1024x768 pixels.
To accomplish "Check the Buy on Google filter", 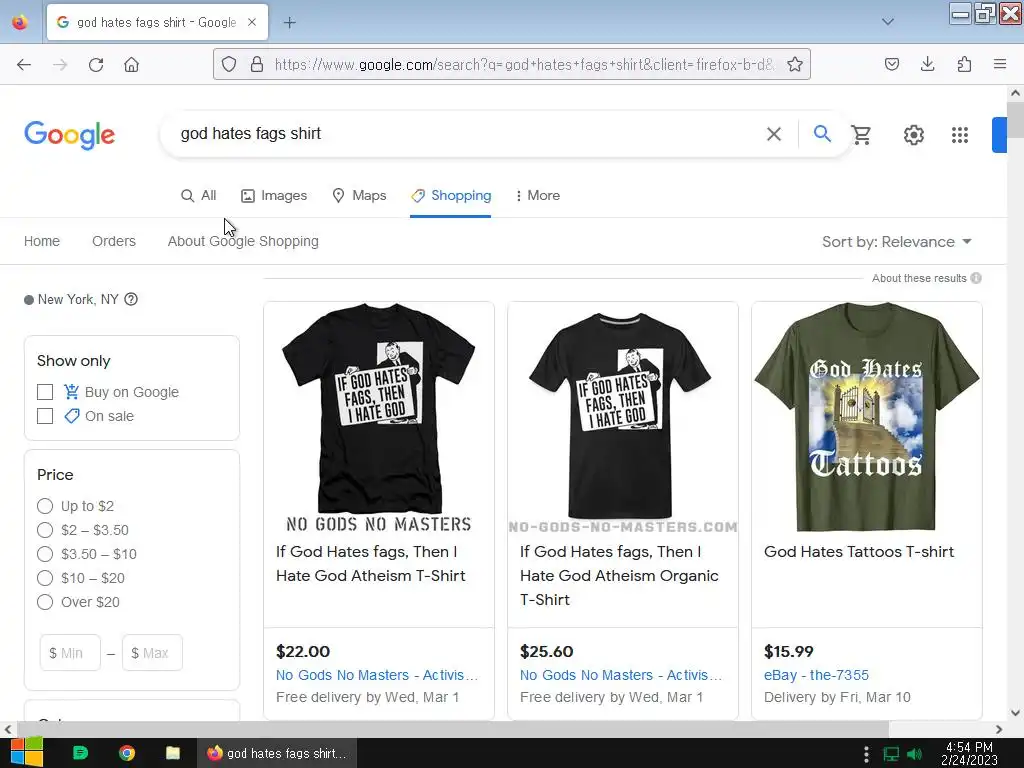I will tap(45, 392).
